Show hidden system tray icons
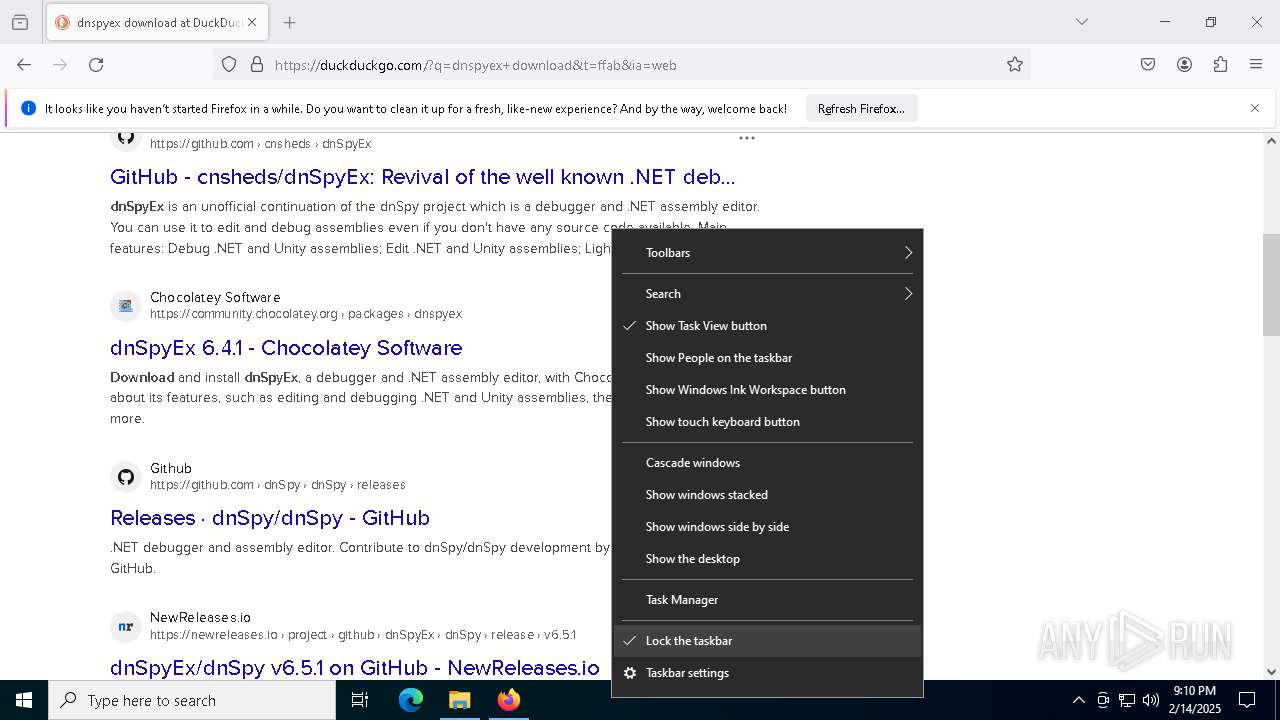This screenshot has width=1280, height=720. 1078,700
